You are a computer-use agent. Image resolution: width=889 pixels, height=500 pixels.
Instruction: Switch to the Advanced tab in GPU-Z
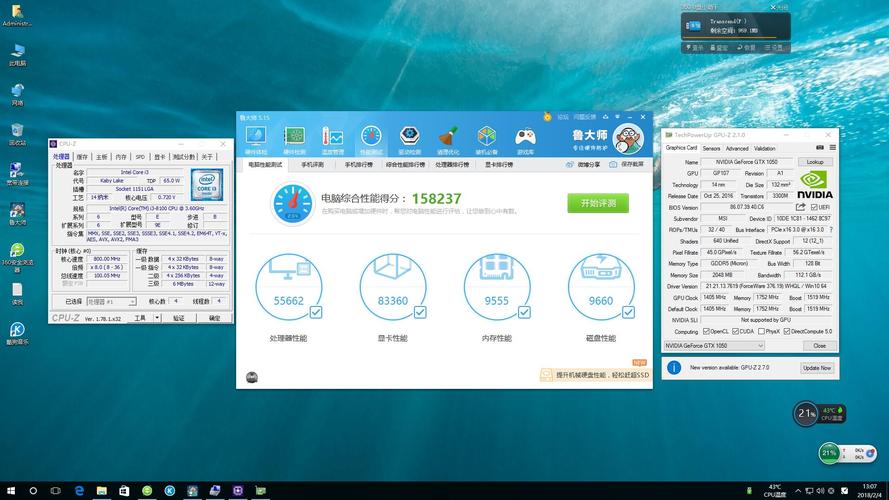point(737,148)
